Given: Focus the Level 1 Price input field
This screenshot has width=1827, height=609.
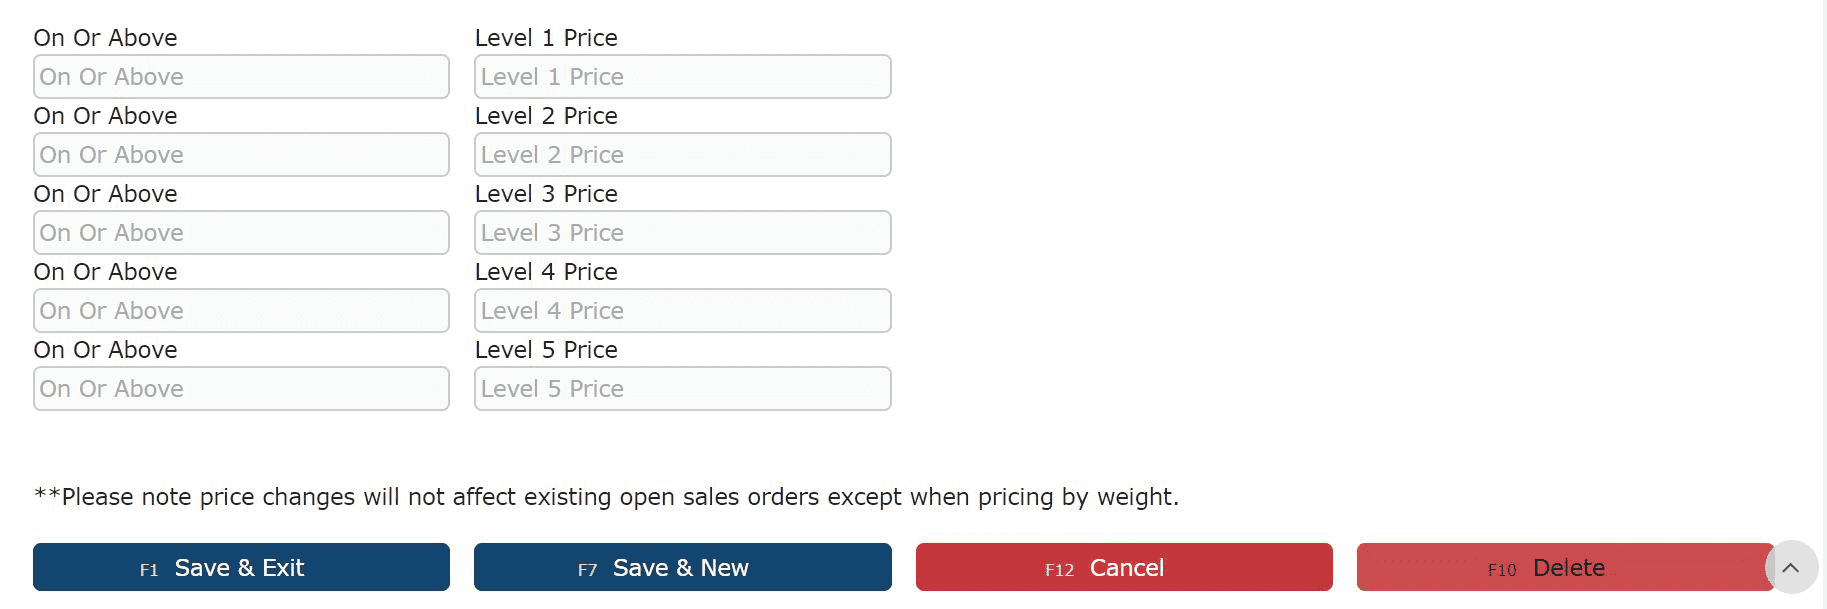Looking at the screenshot, I should [x=683, y=77].
